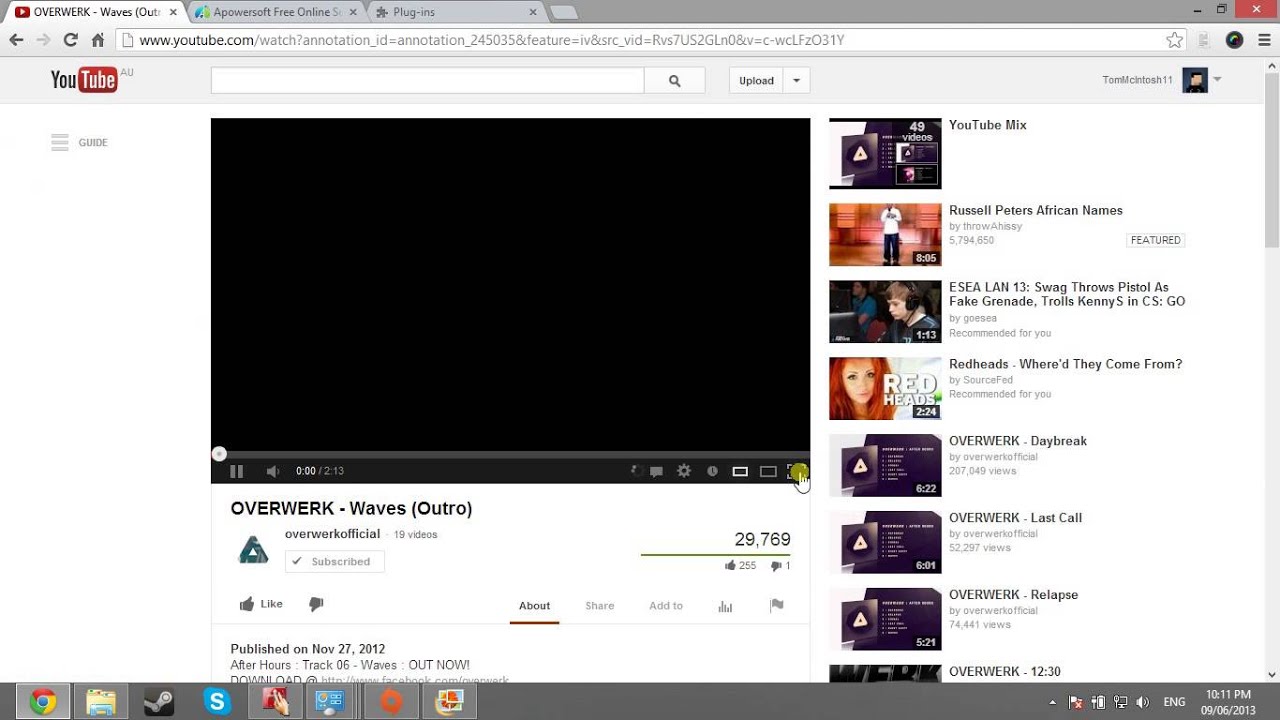Close the Plug-ins tab
This screenshot has height=720, width=1280.
click(533, 12)
